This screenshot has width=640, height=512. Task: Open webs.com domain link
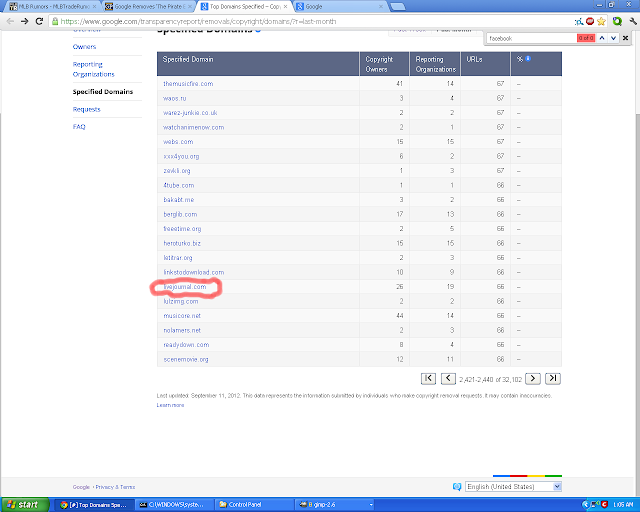coord(178,142)
